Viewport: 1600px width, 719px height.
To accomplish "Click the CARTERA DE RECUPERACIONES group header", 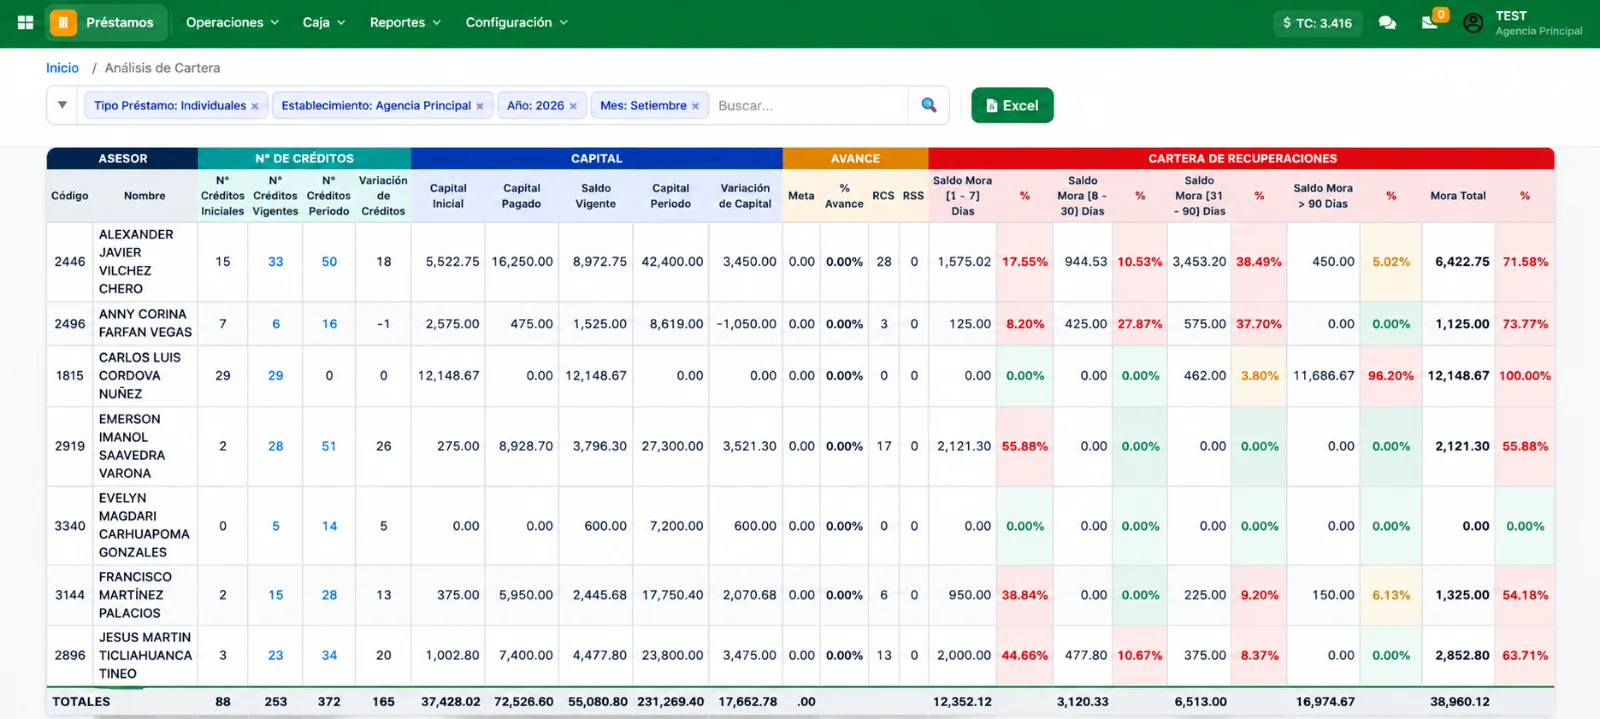I will tap(1242, 158).
